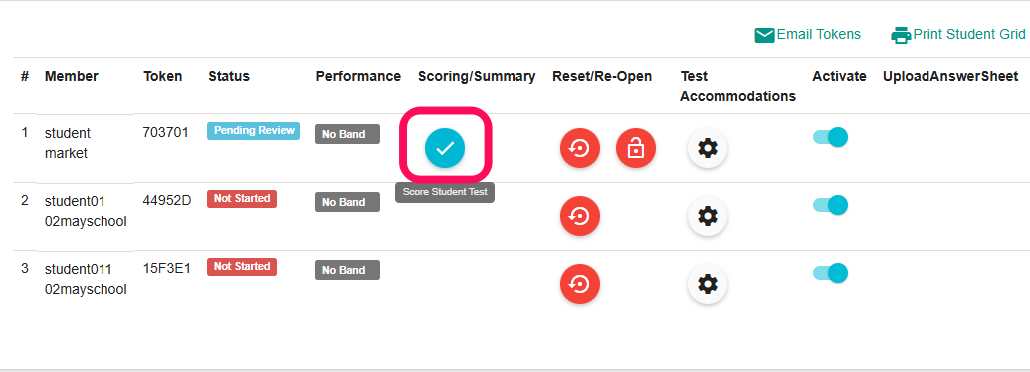Image resolution: width=1030 pixels, height=372 pixels.
Task: Open accommodations gear for token 44952D
Action: click(x=707, y=216)
